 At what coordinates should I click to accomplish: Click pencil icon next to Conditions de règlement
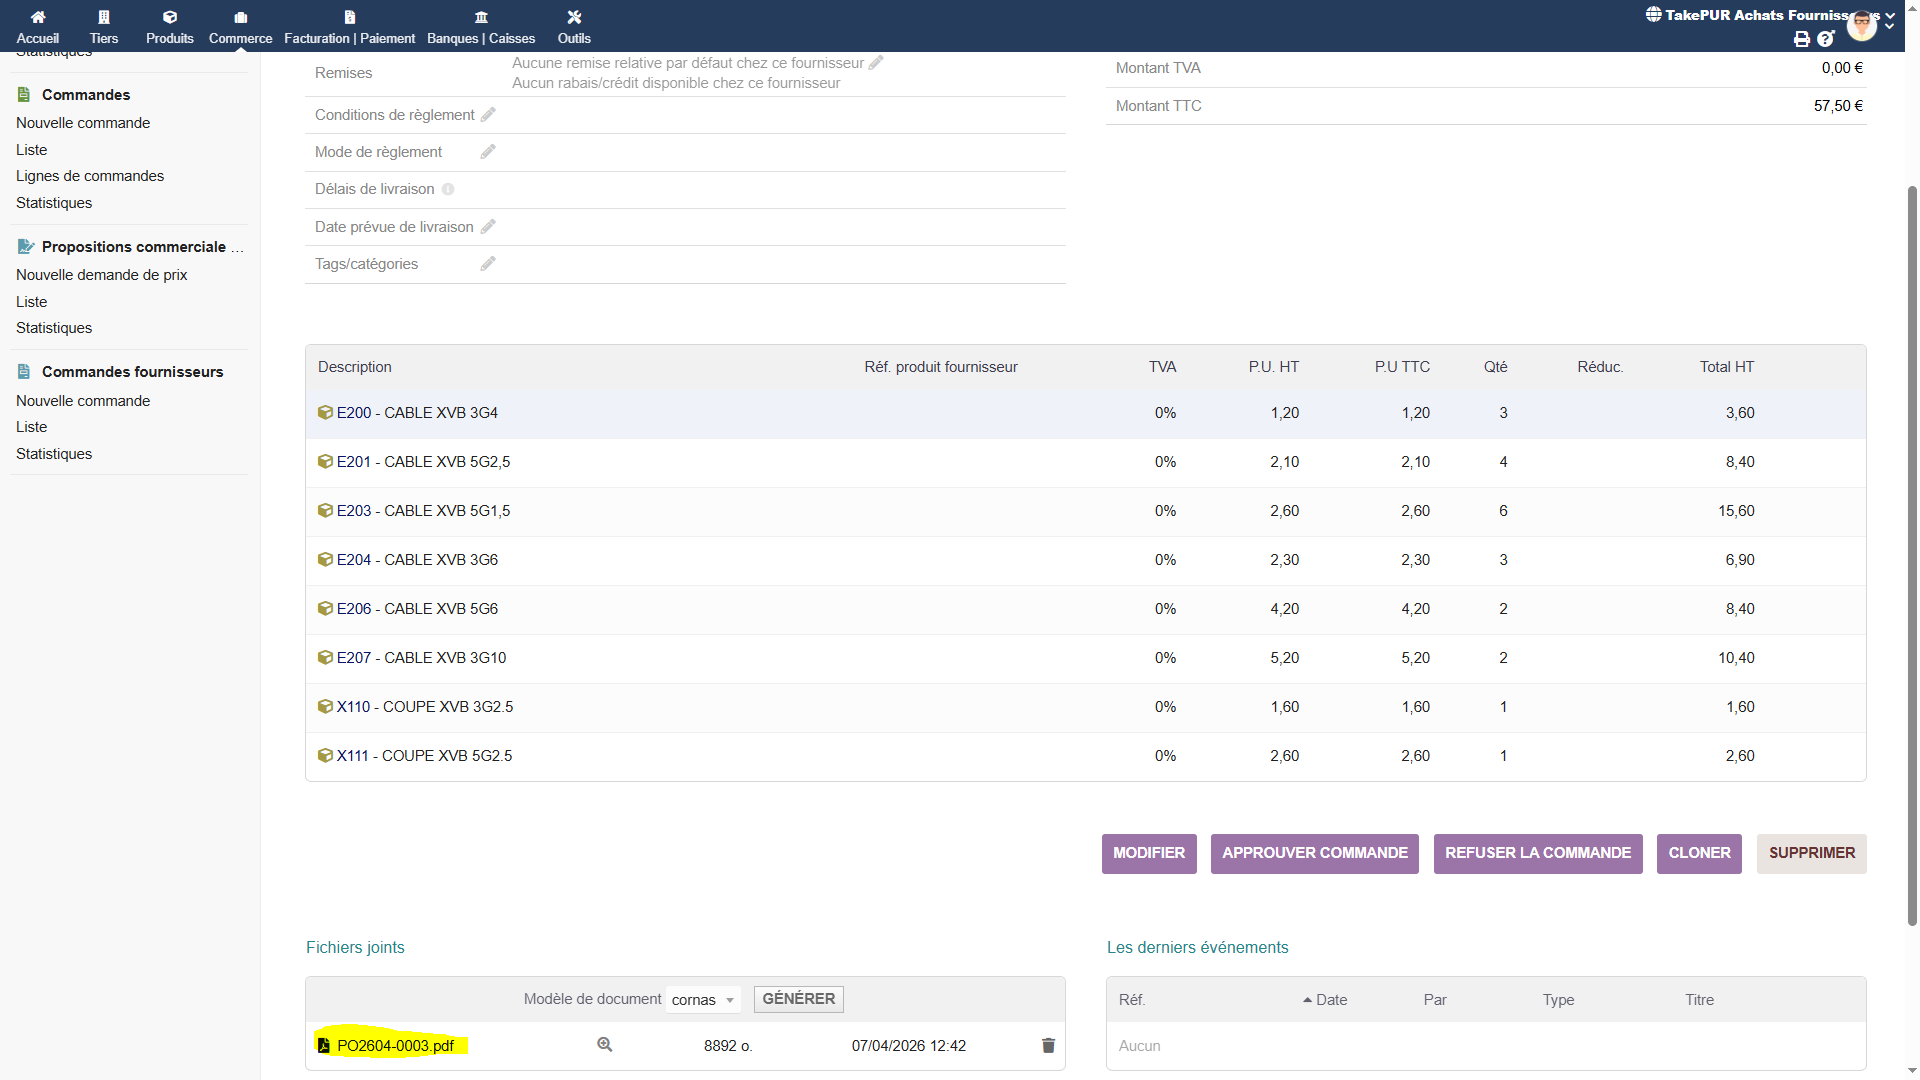coord(488,115)
